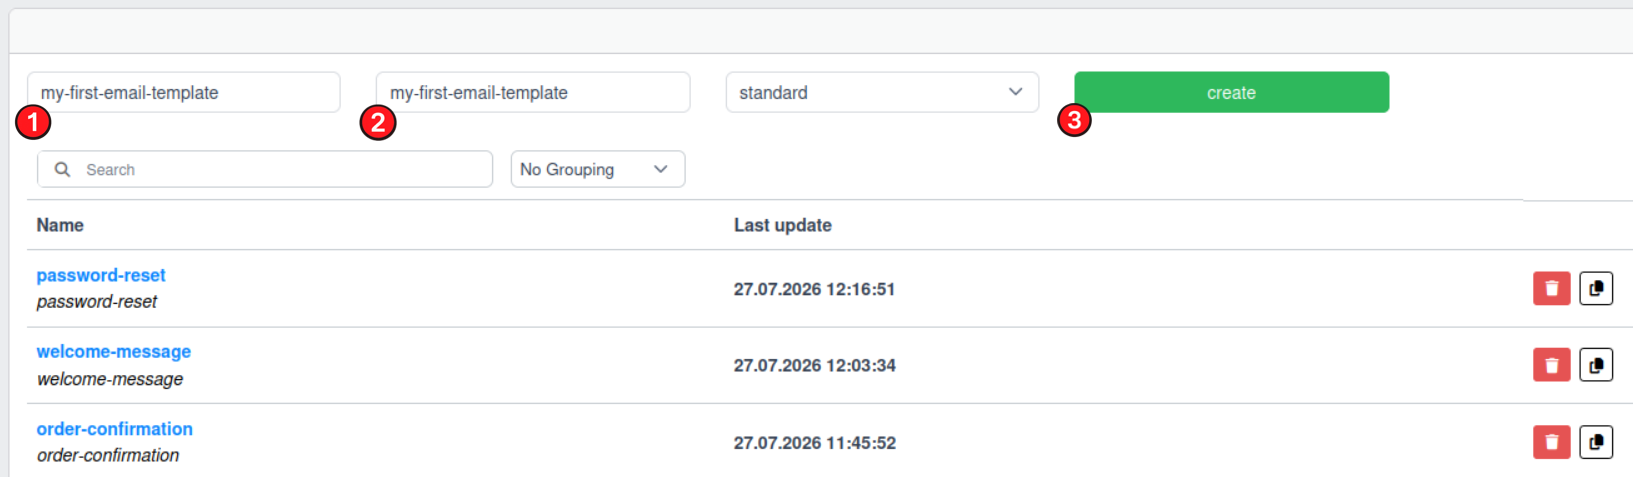Sort by the Name column header
Viewport: 1633px width, 477px height.
(60, 225)
